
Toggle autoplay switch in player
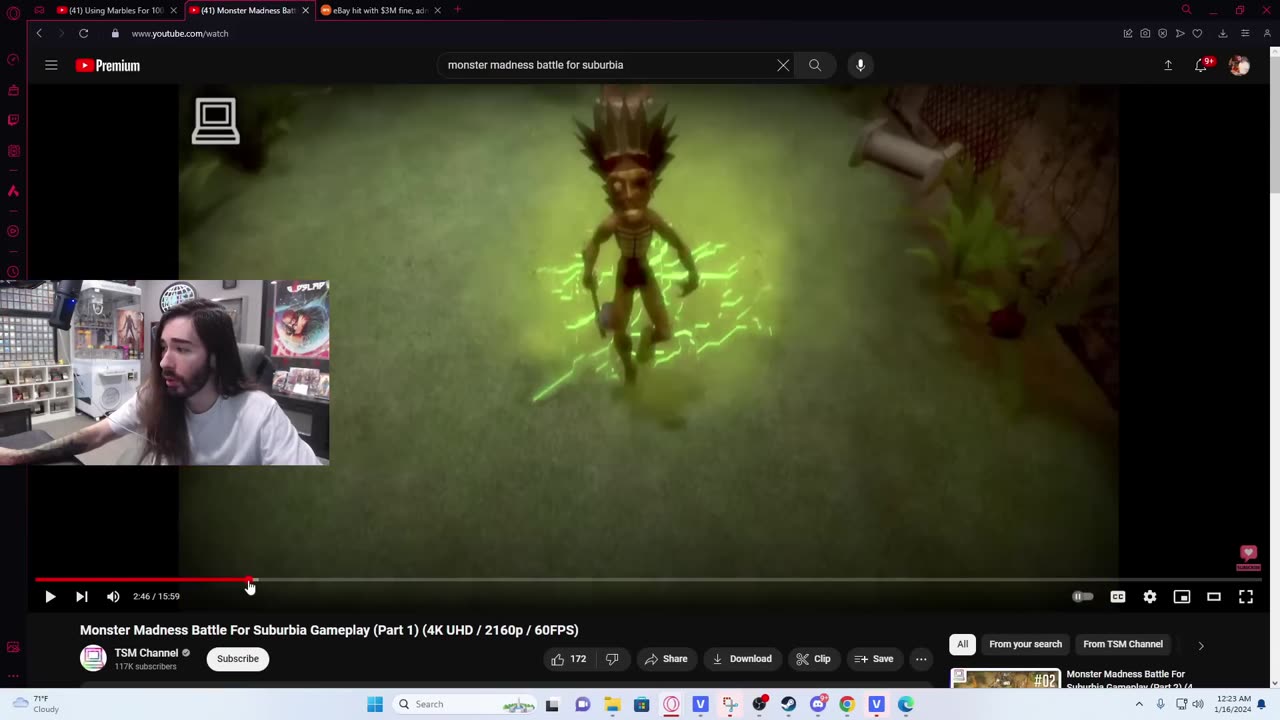click(1083, 596)
